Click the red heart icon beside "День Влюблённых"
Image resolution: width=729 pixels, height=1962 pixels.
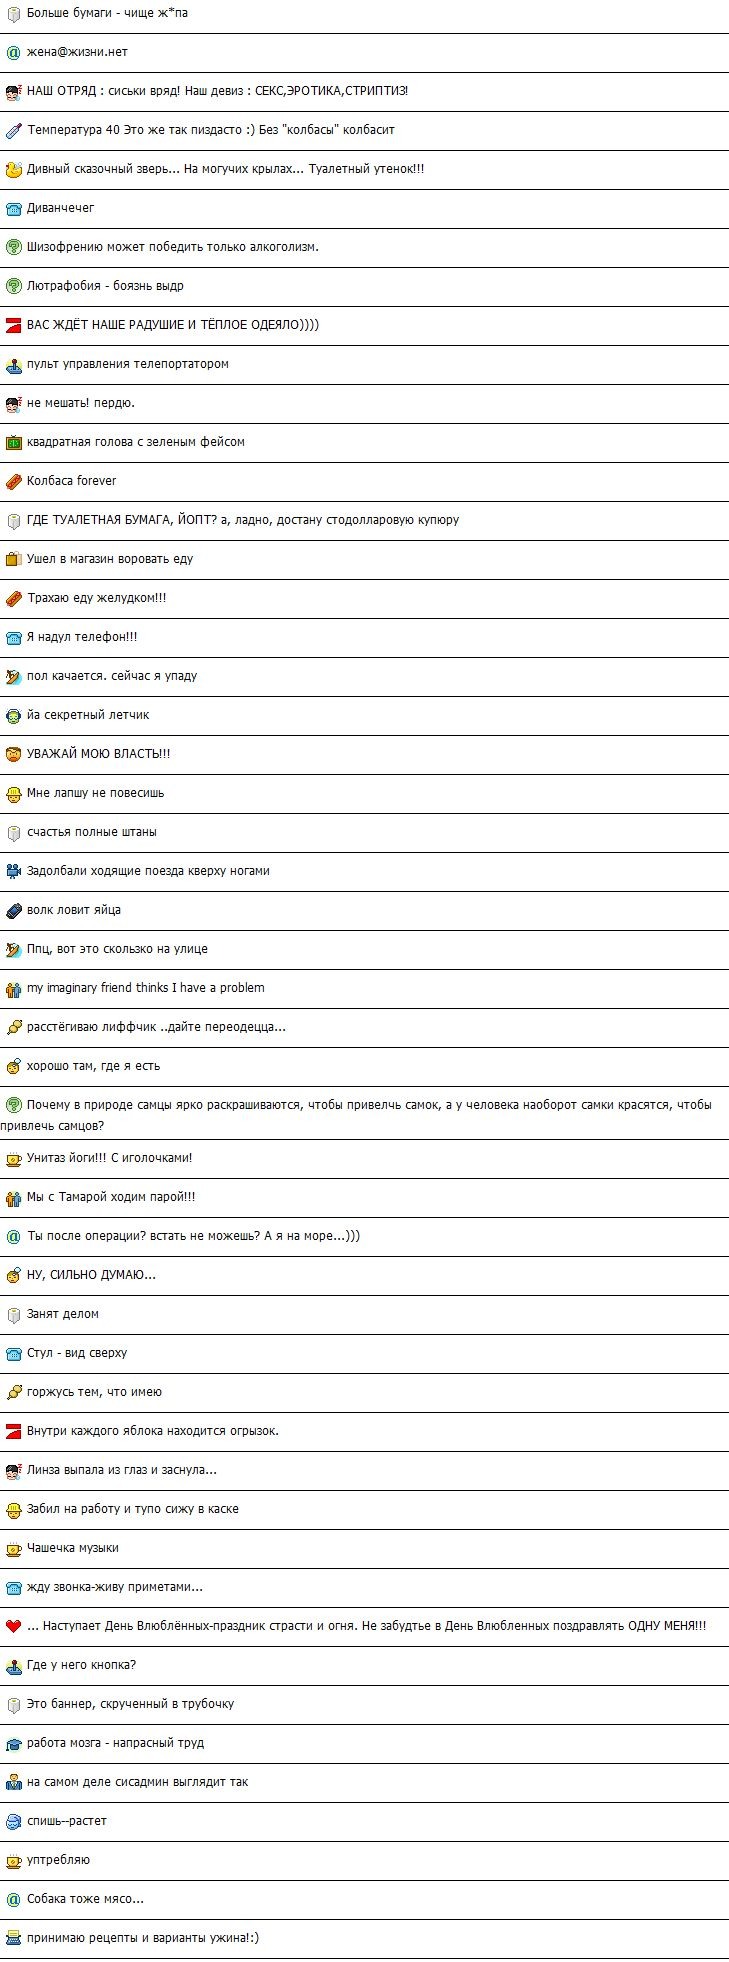pos(13,1626)
